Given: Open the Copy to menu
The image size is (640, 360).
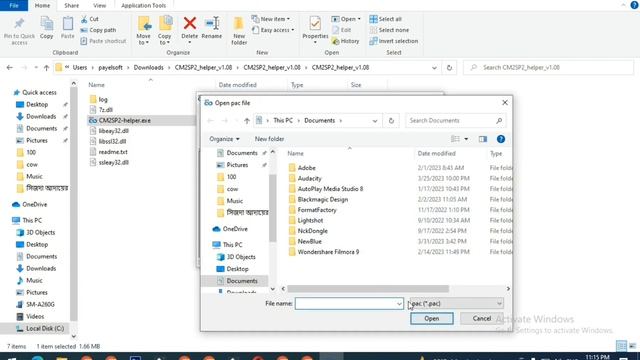Looking at the screenshot, I should point(165,31).
